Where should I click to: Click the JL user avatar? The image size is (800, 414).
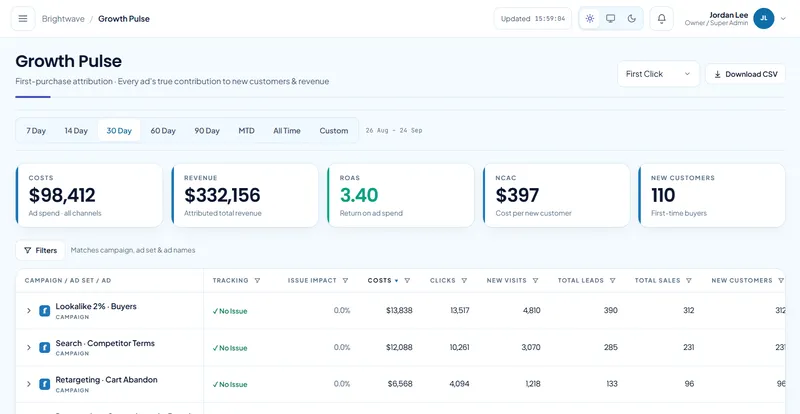tap(764, 18)
